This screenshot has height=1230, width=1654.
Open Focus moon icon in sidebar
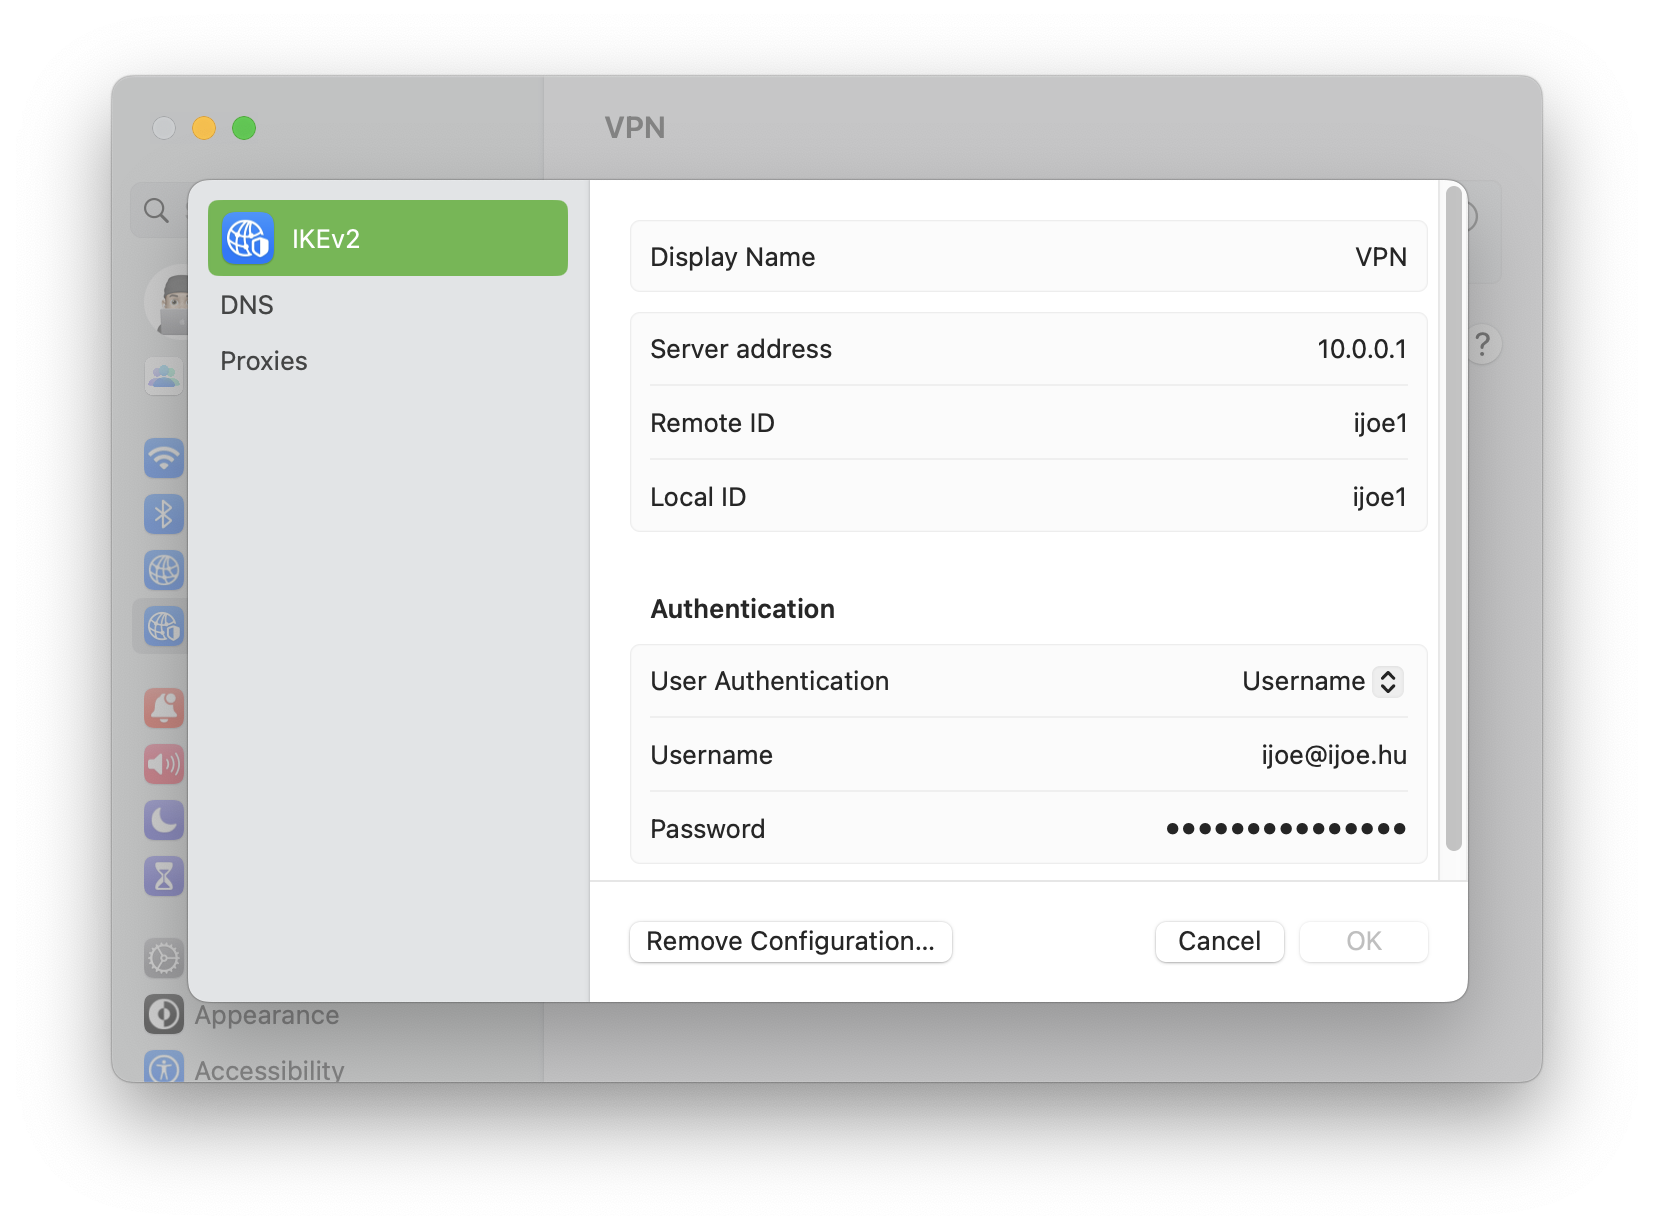click(x=164, y=820)
